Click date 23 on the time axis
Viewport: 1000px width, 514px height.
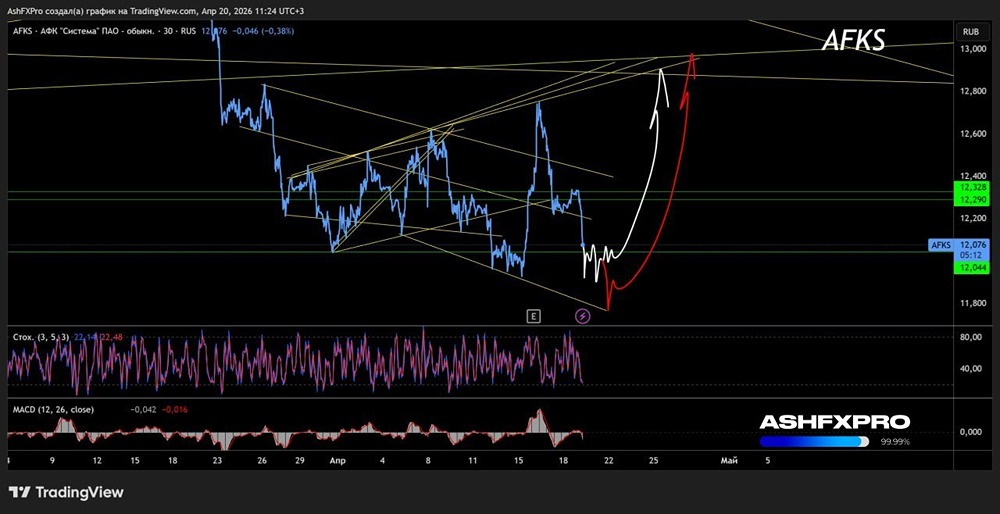point(217,460)
